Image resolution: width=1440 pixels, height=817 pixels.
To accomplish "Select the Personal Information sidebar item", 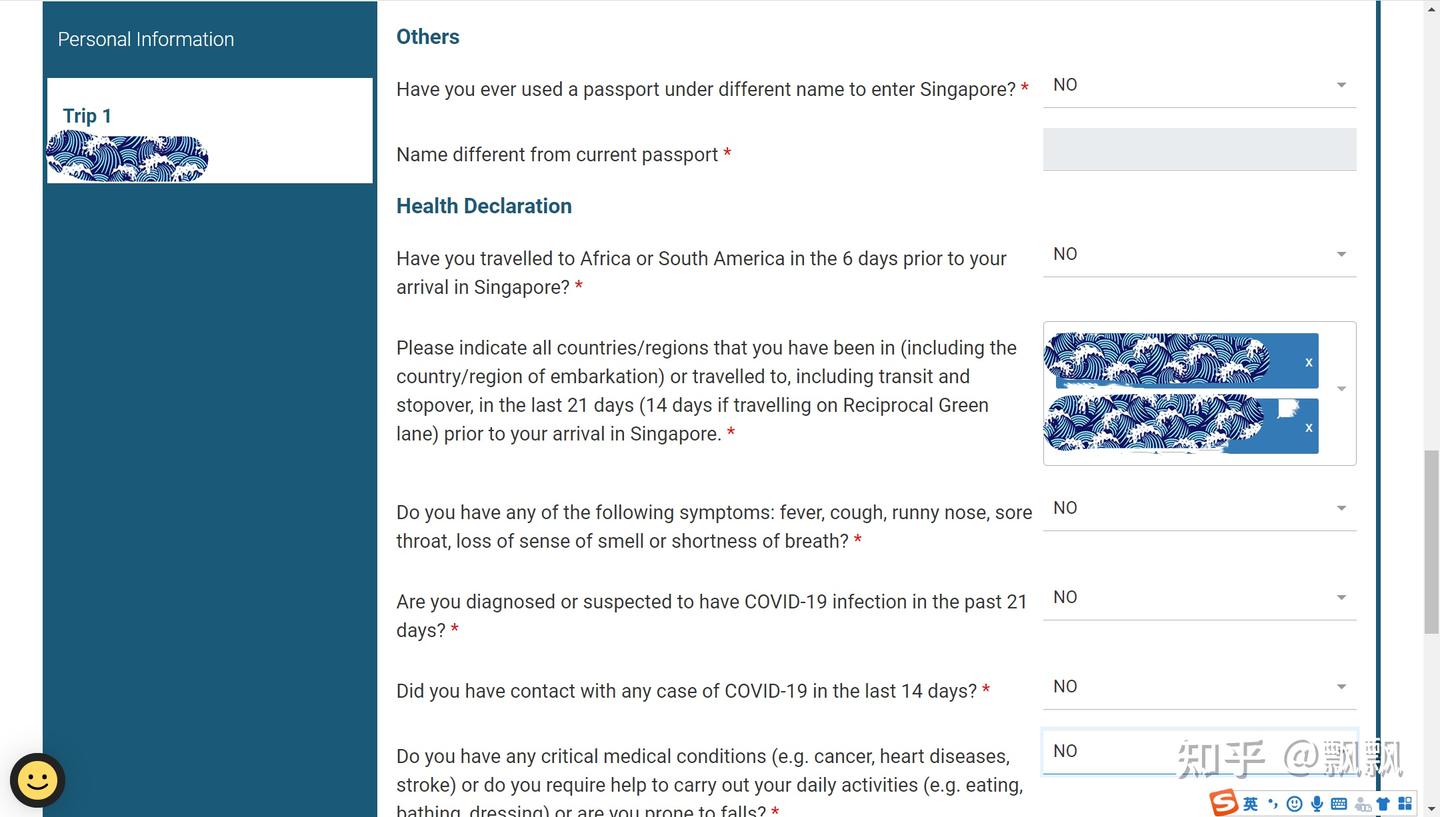I will click(146, 39).
